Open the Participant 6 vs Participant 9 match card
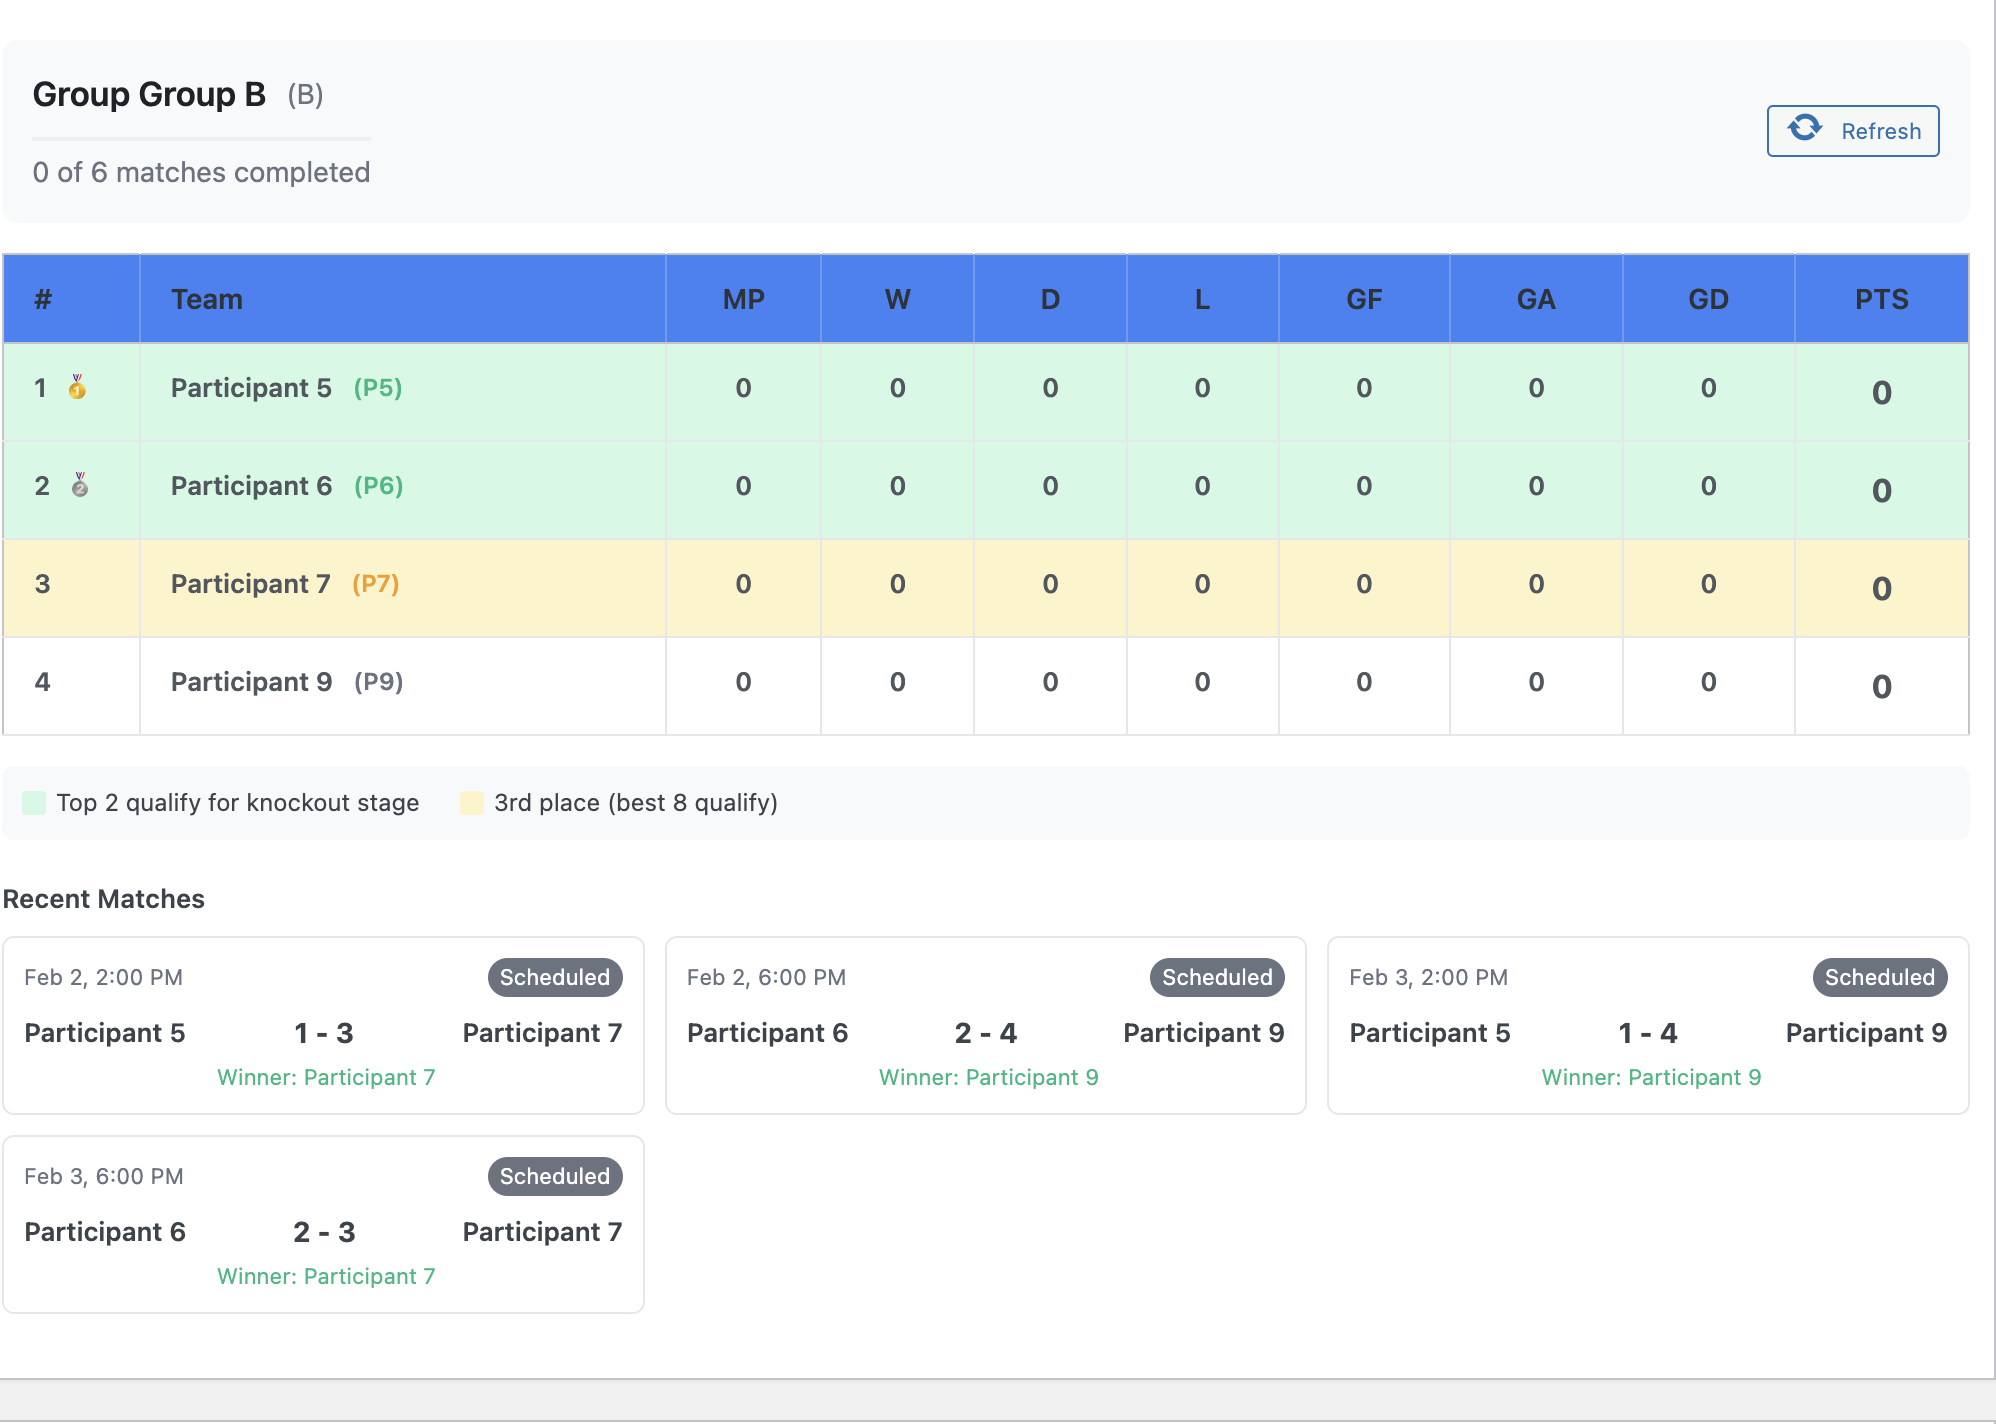The width and height of the screenshot is (1996, 1424). click(x=985, y=1025)
